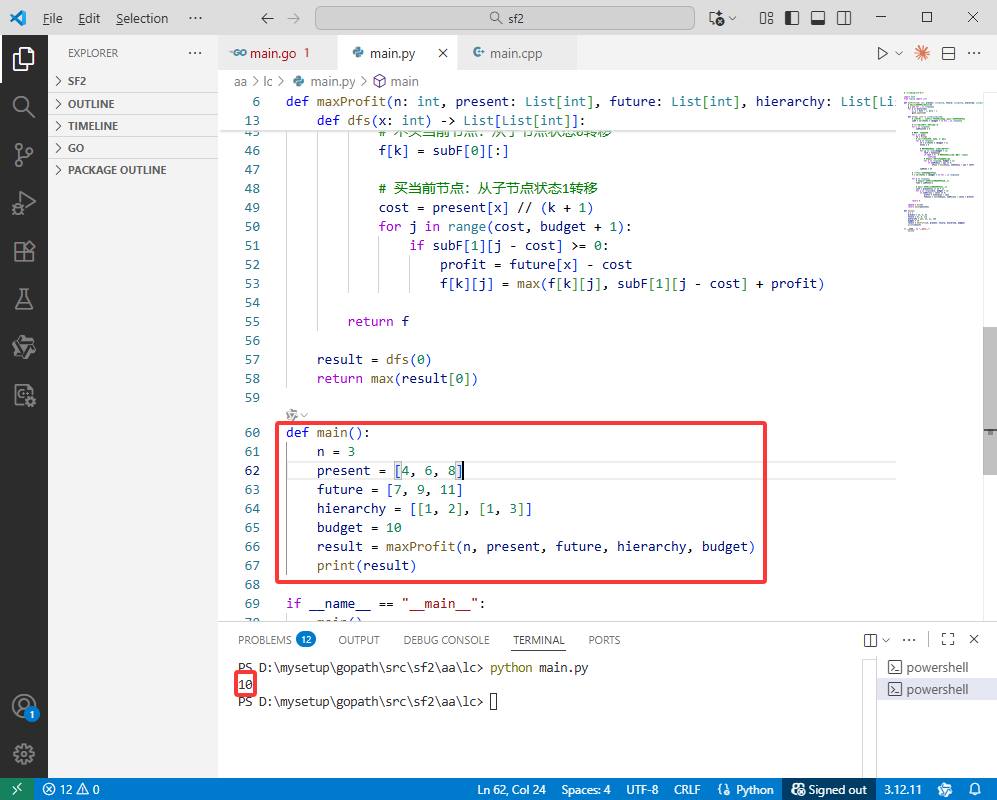This screenshot has width=997, height=800.
Task: Open the Extensions view
Action: 24,251
